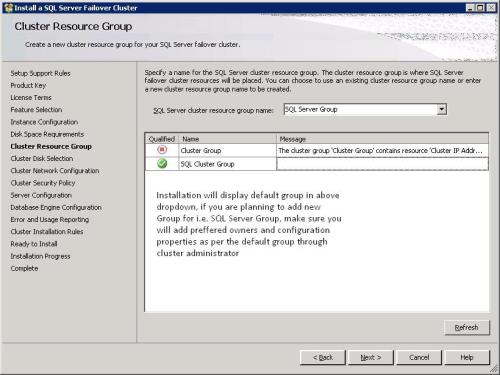Select the SQL Cluster Group row name

click(207, 164)
